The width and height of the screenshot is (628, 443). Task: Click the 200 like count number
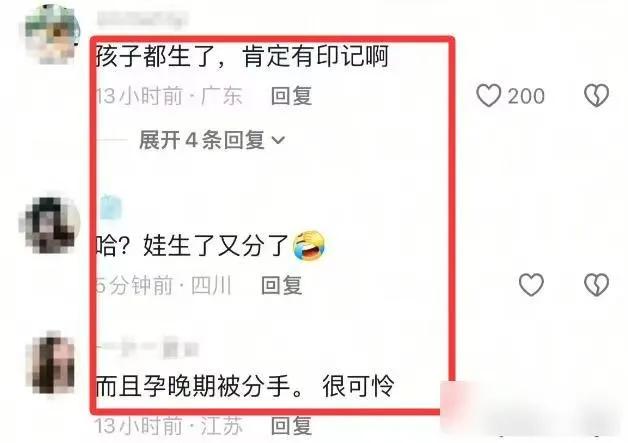(526, 96)
